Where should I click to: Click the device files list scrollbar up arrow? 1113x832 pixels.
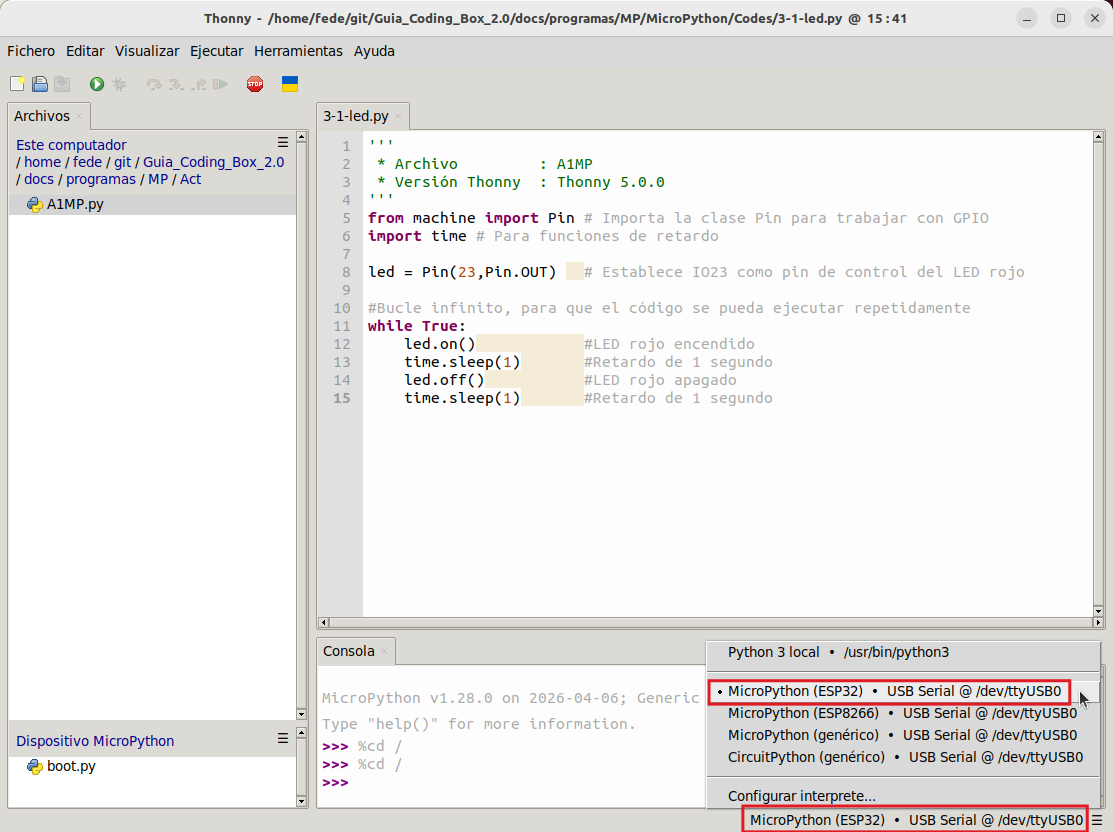301,733
